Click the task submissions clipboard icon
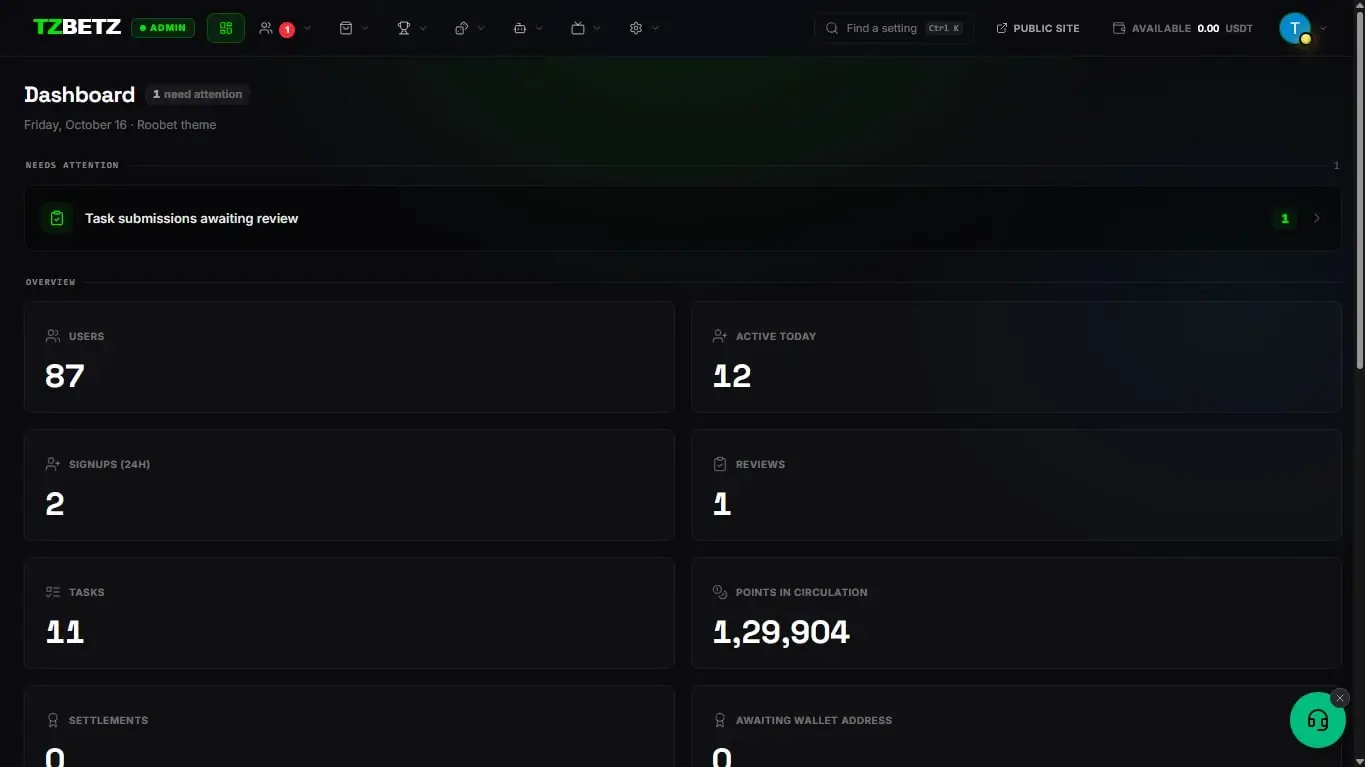This screenshot has height=767, width=1365. pyautogui.click(x=57, y=218)
